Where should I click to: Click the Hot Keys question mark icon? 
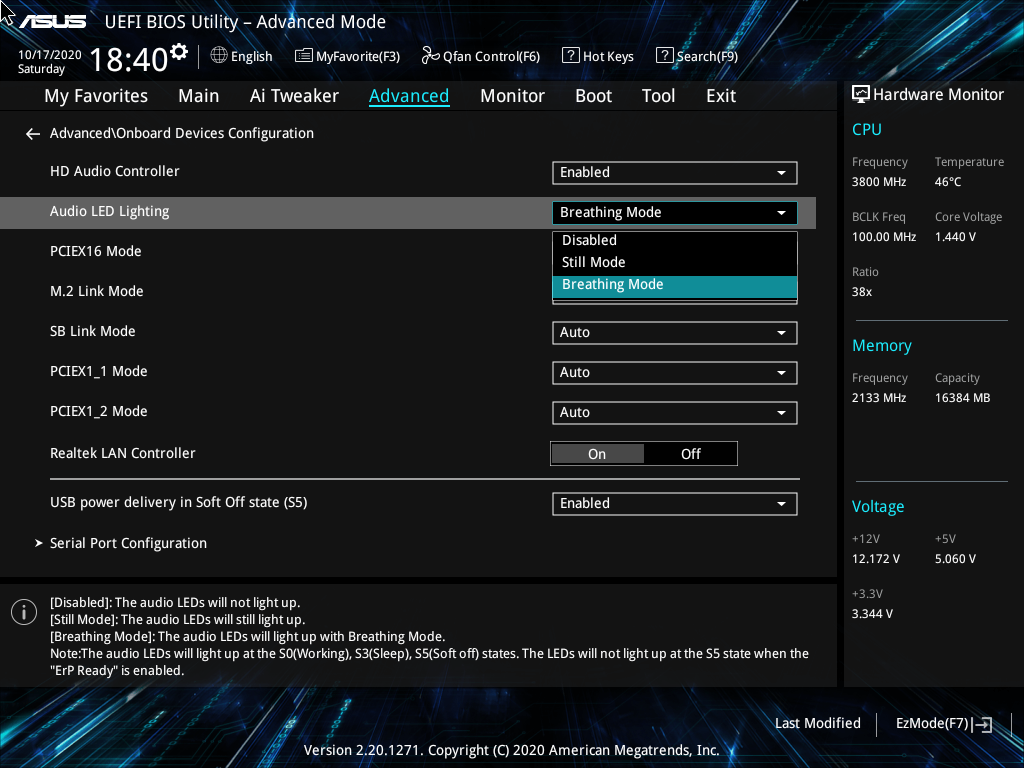(570, 56)
